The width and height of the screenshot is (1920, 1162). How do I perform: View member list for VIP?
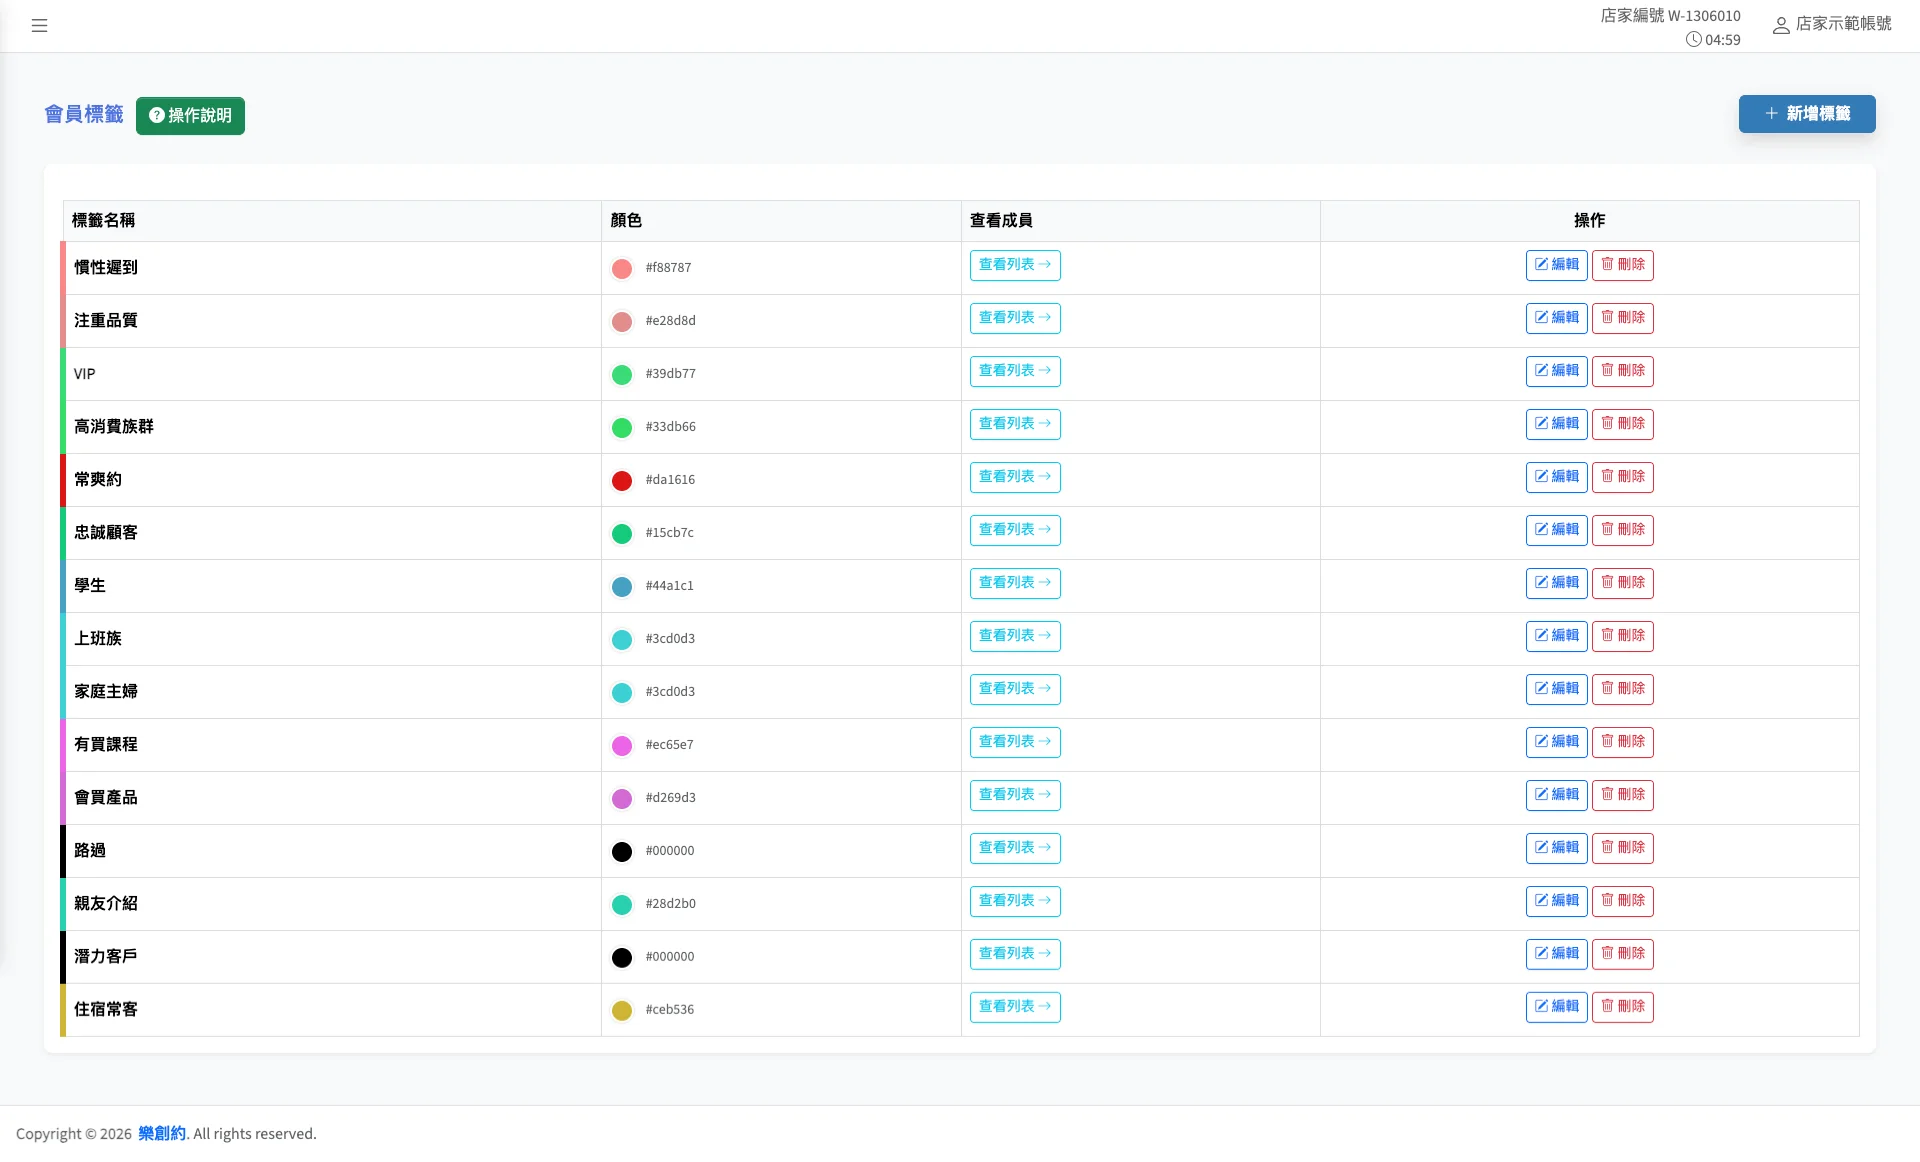click(1015, 371)
